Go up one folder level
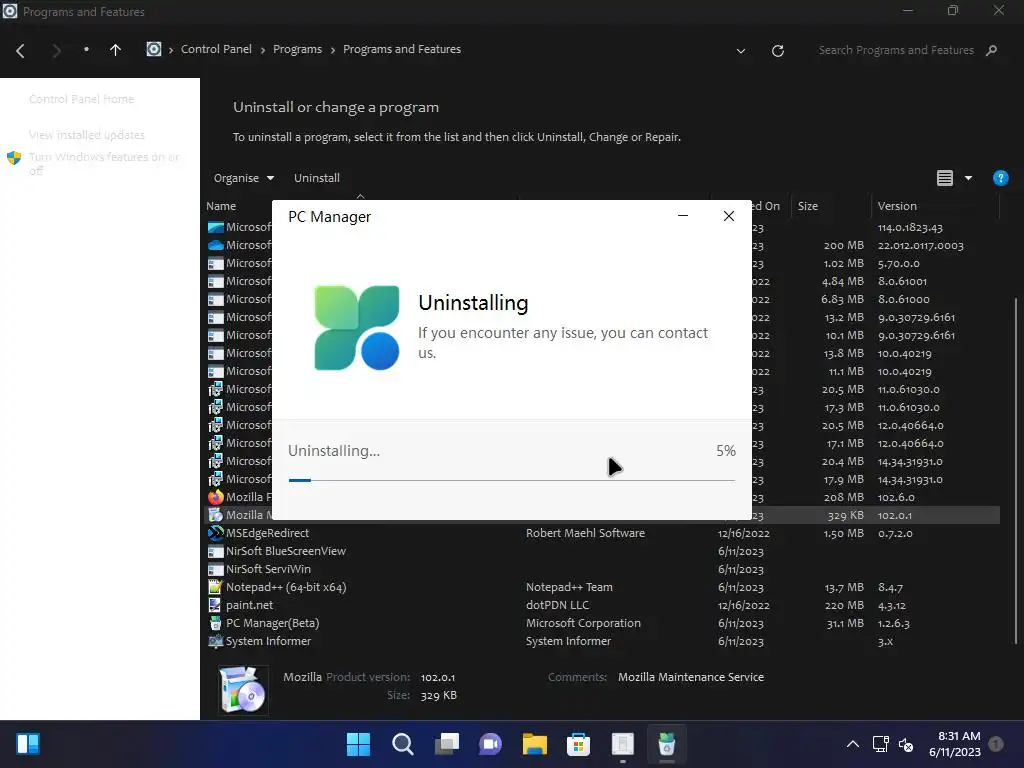Screen dimensions: 1024x768 click(115, 50)
